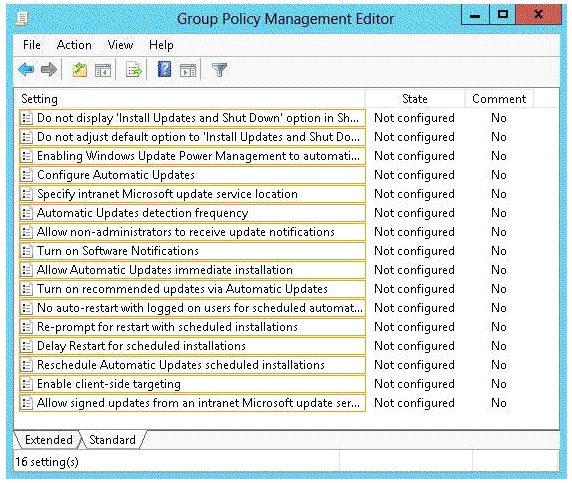Click the Export List toolbar icon
The image size is (572, 483).
tap(134, 69)
